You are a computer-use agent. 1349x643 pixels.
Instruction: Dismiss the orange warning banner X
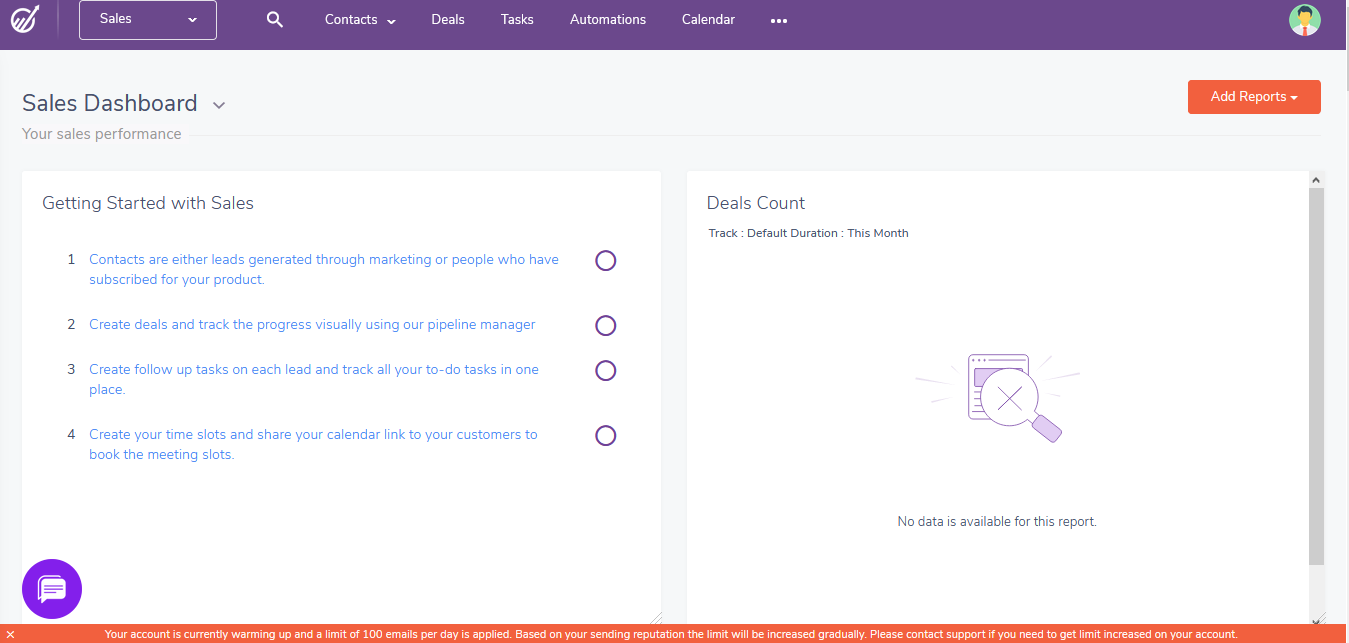click(9, 634)
